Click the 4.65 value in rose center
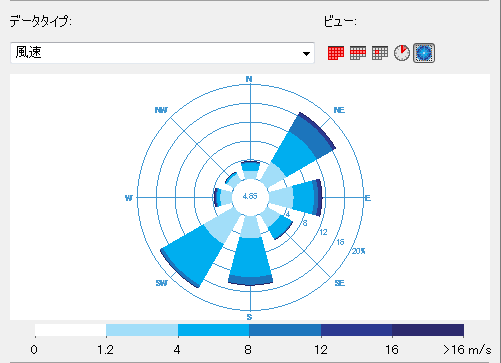Screen dimensions: 501x363 click(250, 196)
